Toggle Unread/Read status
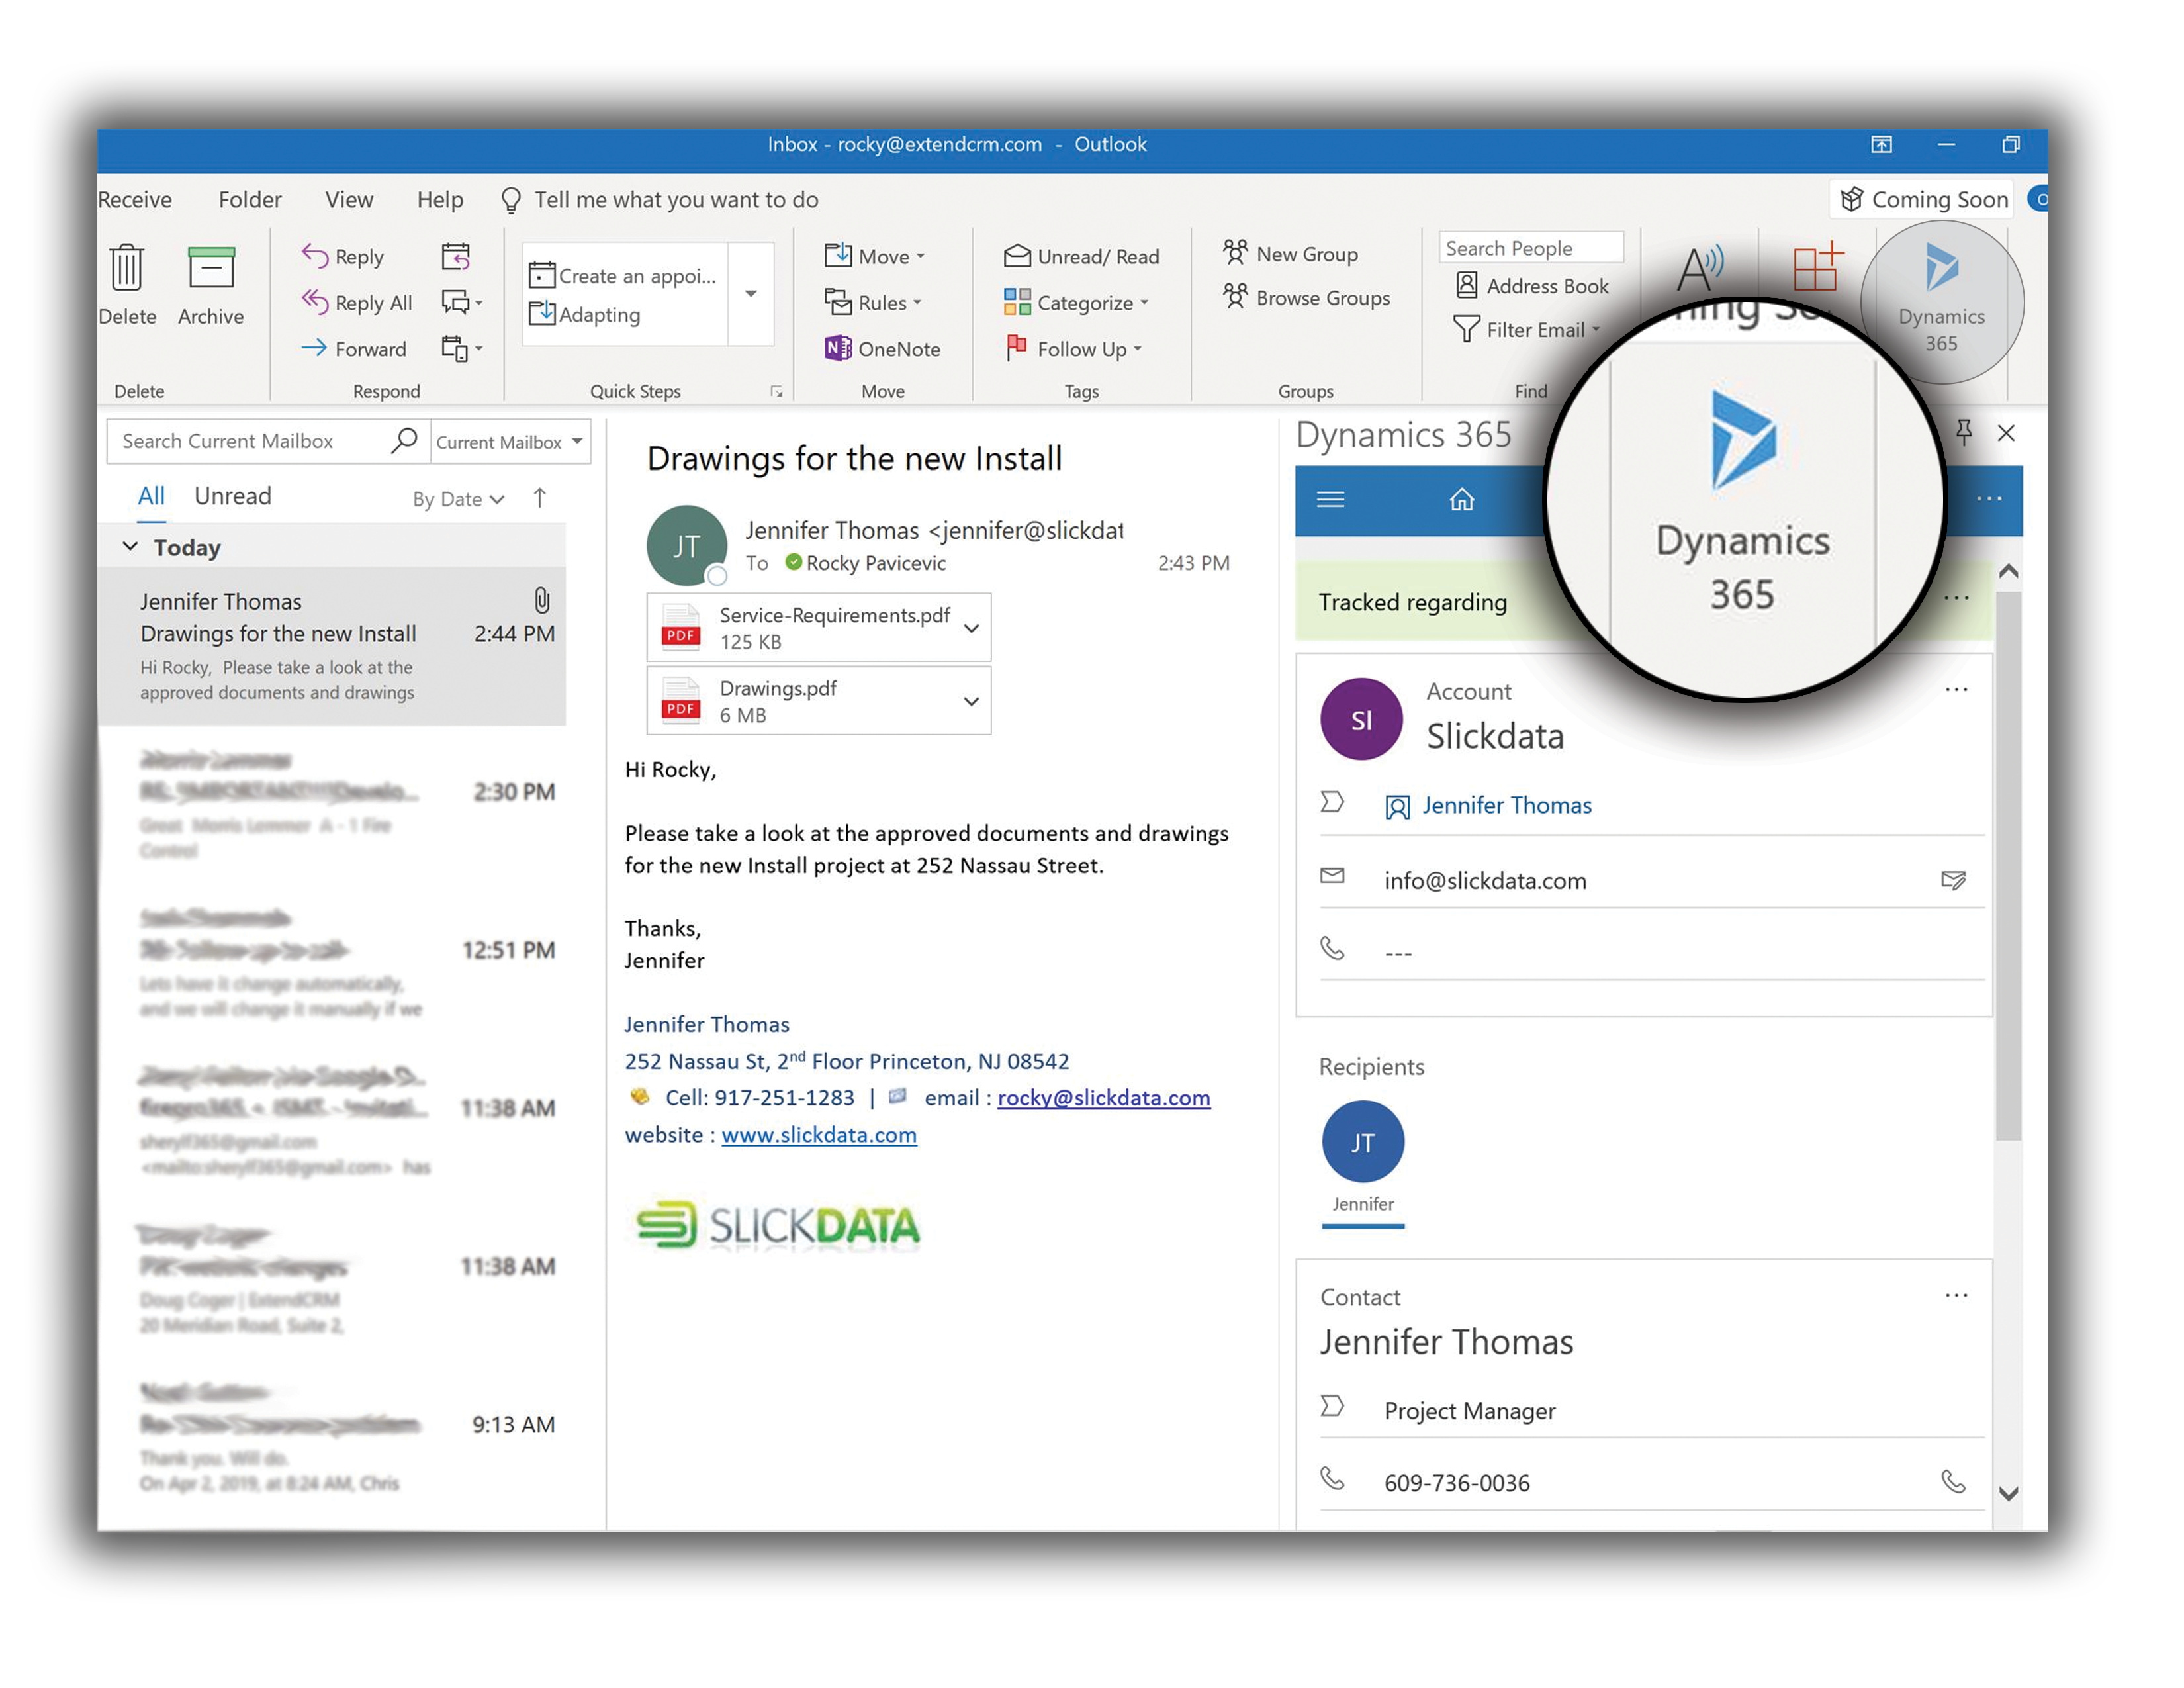Screen dimensions: 2184x1688 coord(1082,257)
